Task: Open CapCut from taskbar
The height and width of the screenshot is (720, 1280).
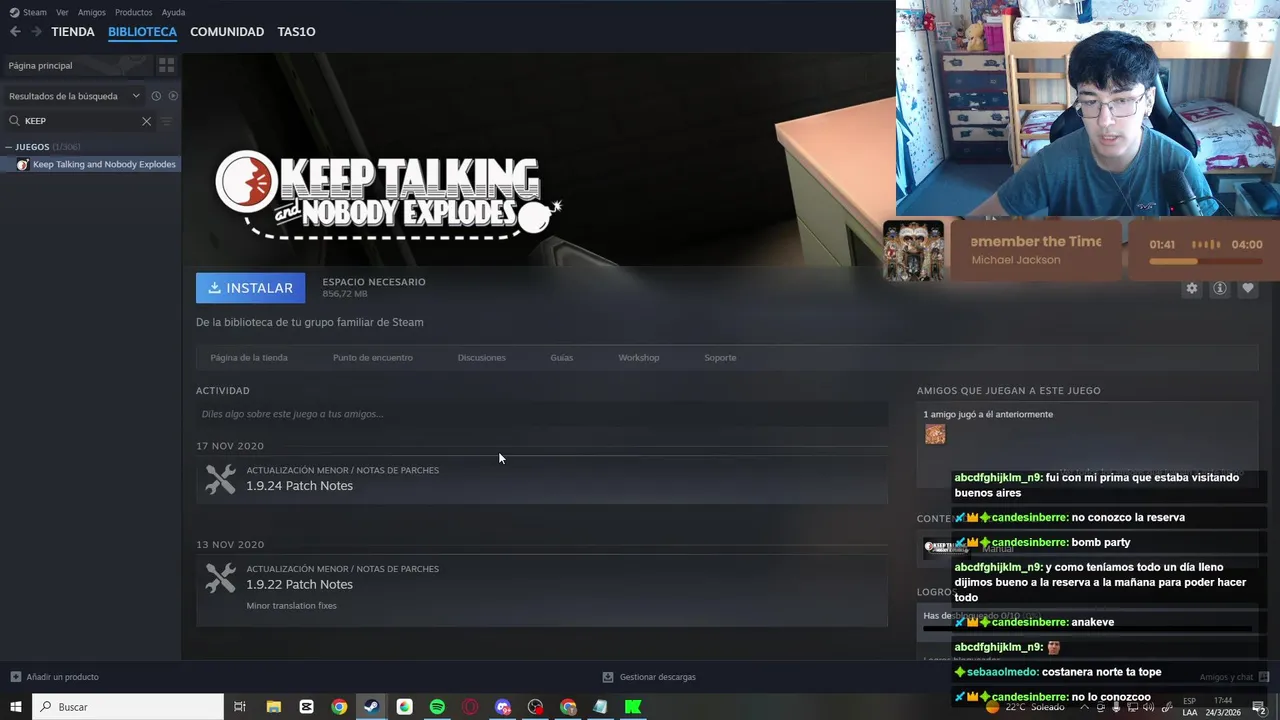Action: pyautogui.click(x=306, y=707)
